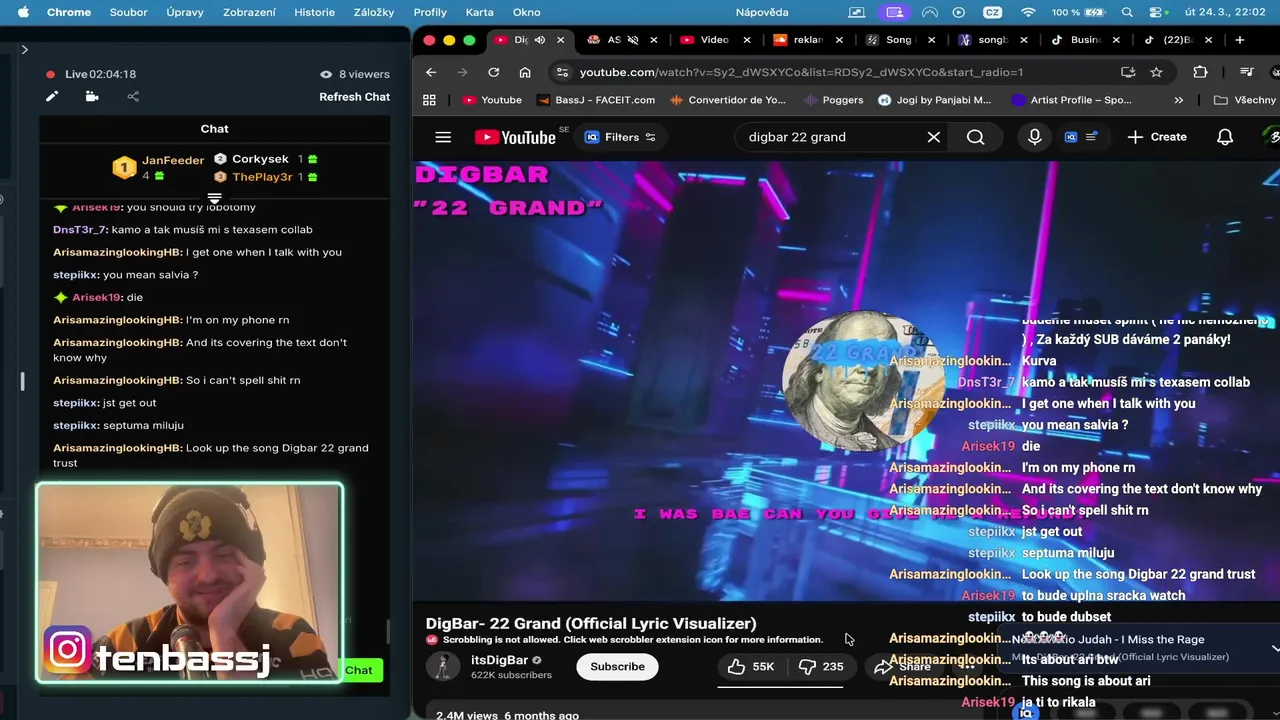1280x720 pixels.
Task: Click the YouTube logo
Action: [x=515, y=137]
